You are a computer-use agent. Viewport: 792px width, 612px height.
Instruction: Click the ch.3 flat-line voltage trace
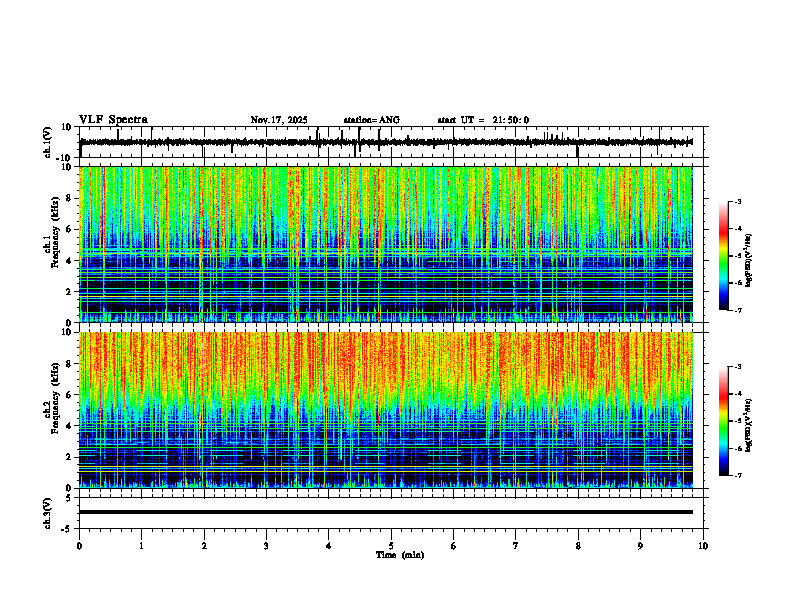[x=386, y=512]
